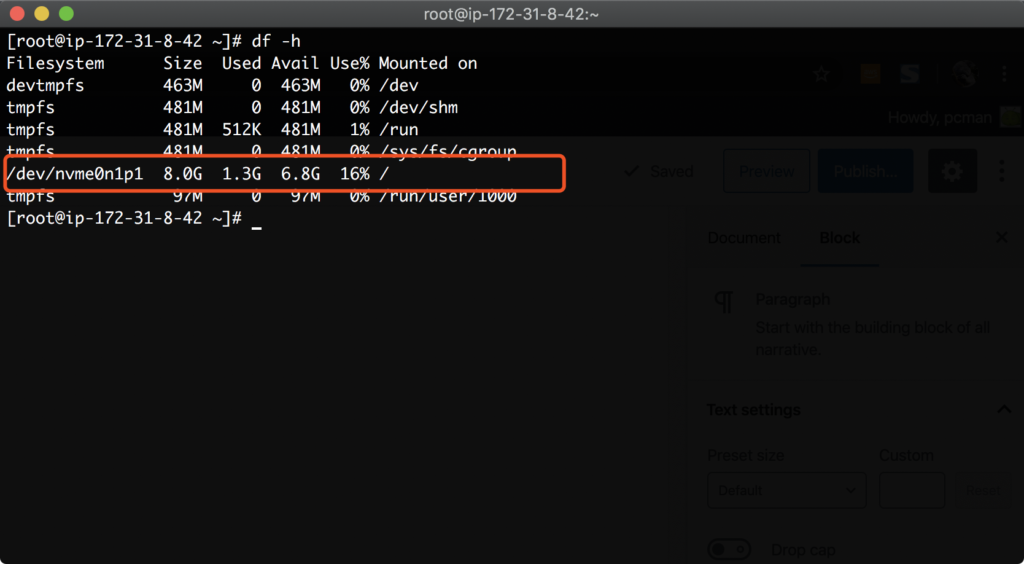
Task: Open the Preset size dropdown
Action: point(786,490)
